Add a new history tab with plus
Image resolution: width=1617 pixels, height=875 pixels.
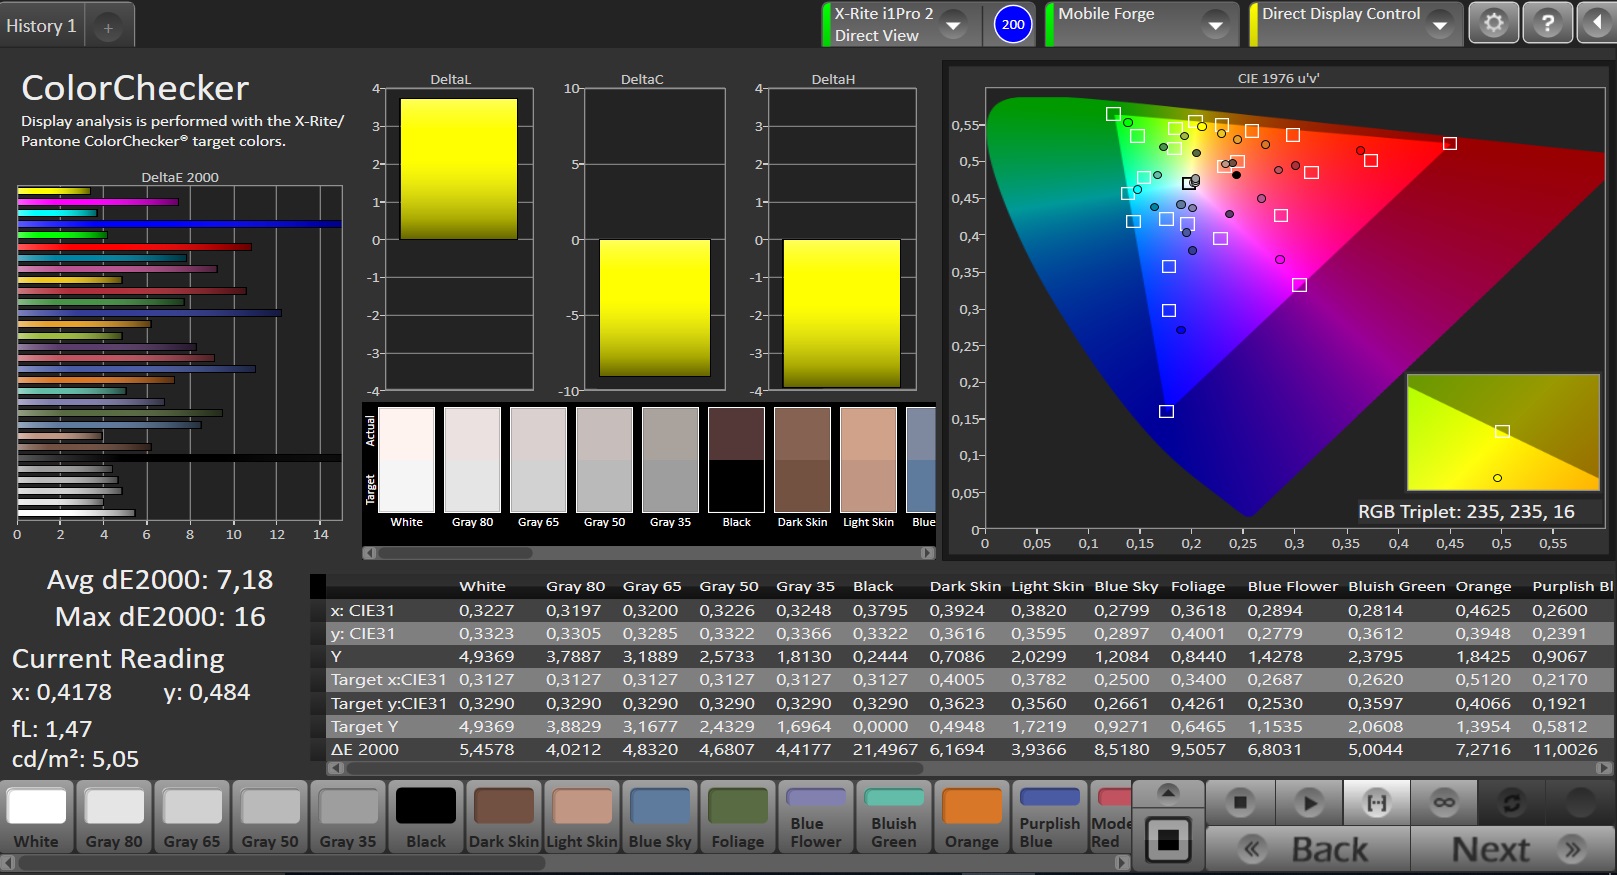coord(108,28)
